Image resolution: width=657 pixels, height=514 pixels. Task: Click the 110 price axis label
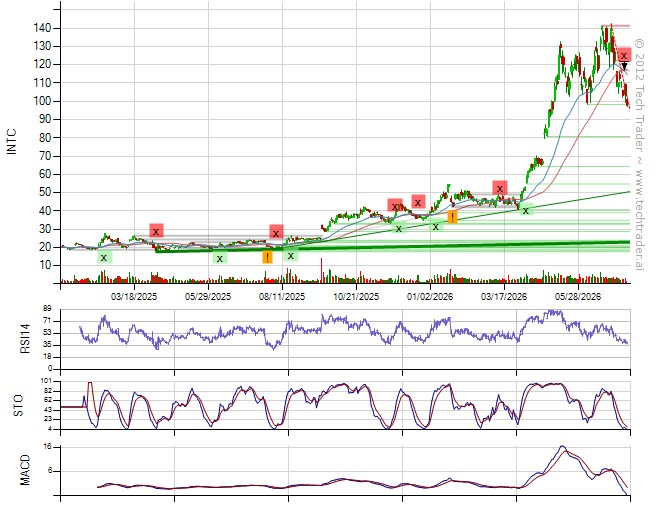[42, 83]
